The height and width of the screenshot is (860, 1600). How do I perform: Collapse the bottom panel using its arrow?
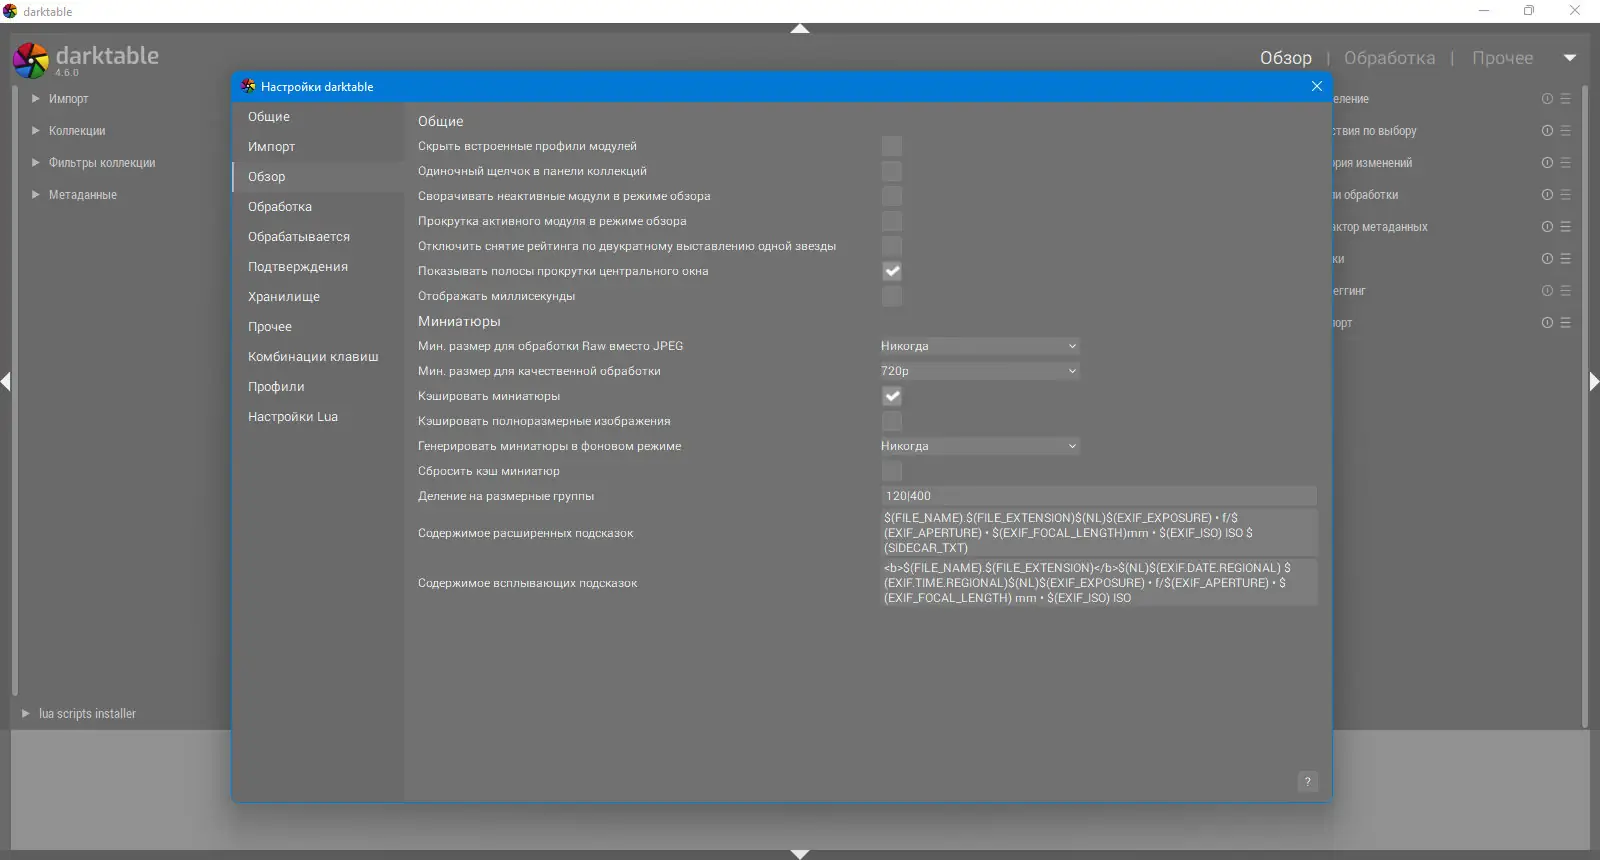[800, 854]
